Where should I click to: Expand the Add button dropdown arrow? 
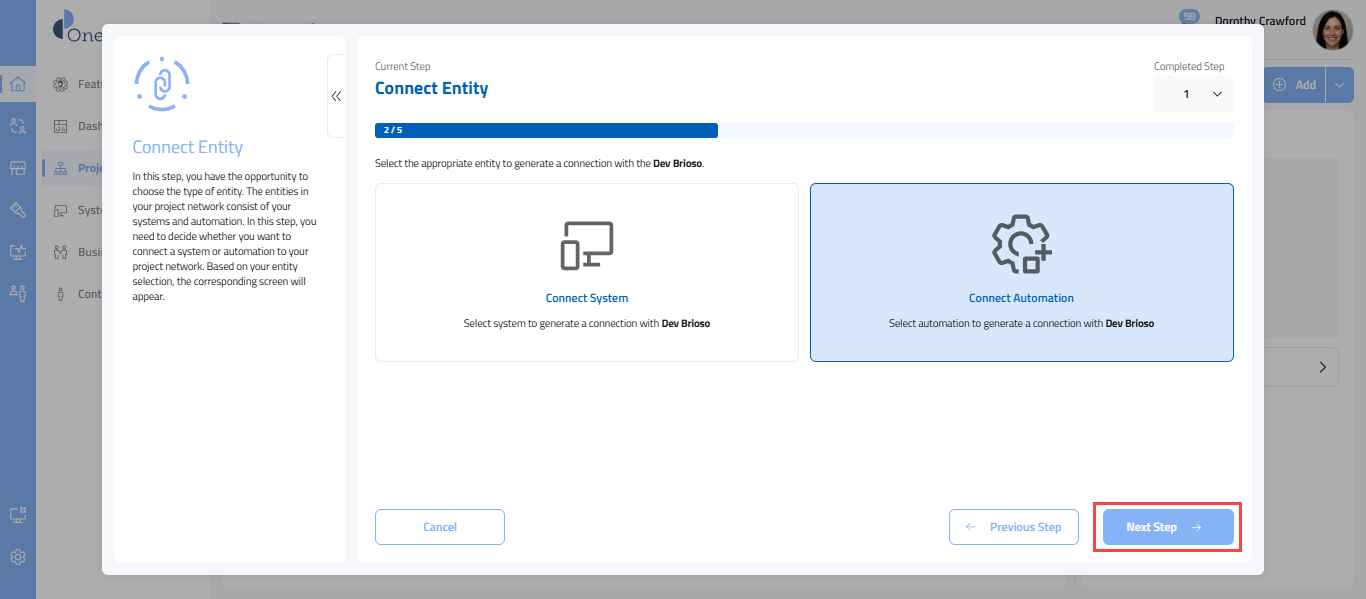(x=1340, y=85)
